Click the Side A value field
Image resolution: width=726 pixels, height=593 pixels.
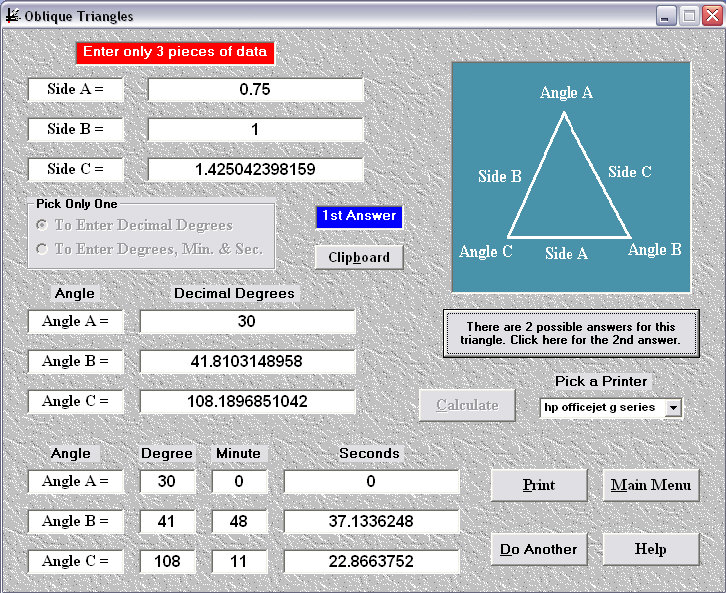[256, 89]
